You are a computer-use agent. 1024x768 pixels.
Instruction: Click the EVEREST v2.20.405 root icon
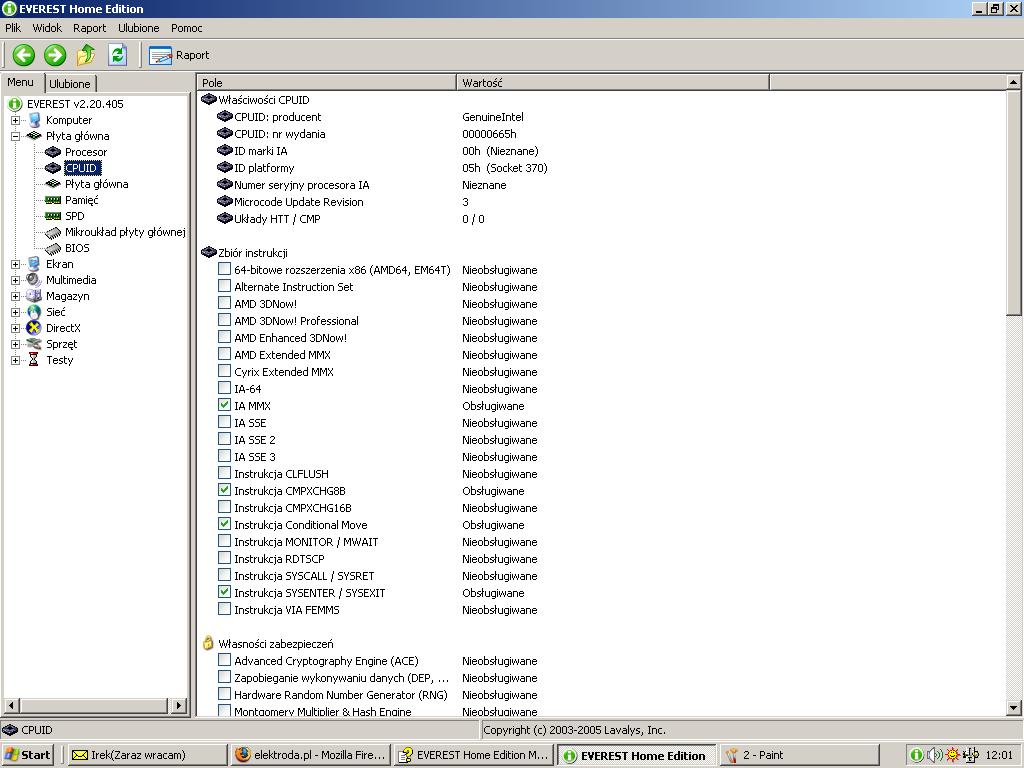point(15,104)
